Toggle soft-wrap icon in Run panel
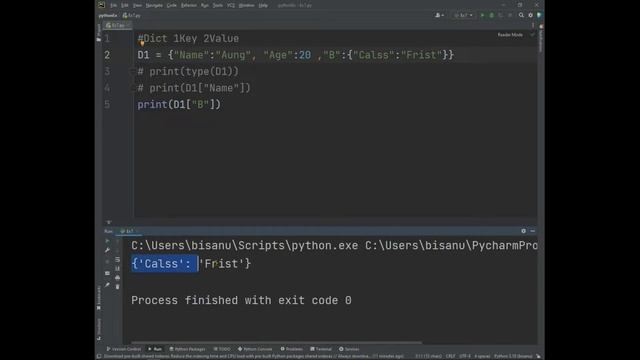This screenshot has width=640, height=360. [118, 259]
